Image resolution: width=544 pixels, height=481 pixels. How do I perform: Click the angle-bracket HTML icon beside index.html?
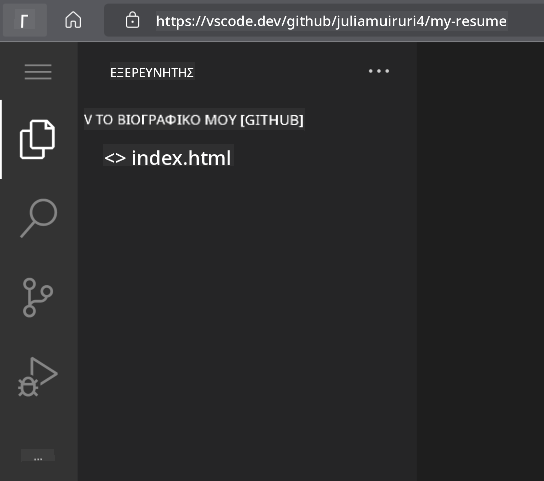(115, 158)
